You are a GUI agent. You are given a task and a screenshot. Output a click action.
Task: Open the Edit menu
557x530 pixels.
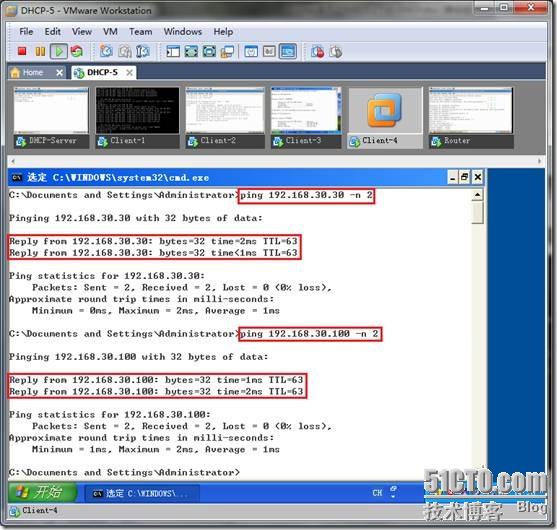tap(53, 32)
